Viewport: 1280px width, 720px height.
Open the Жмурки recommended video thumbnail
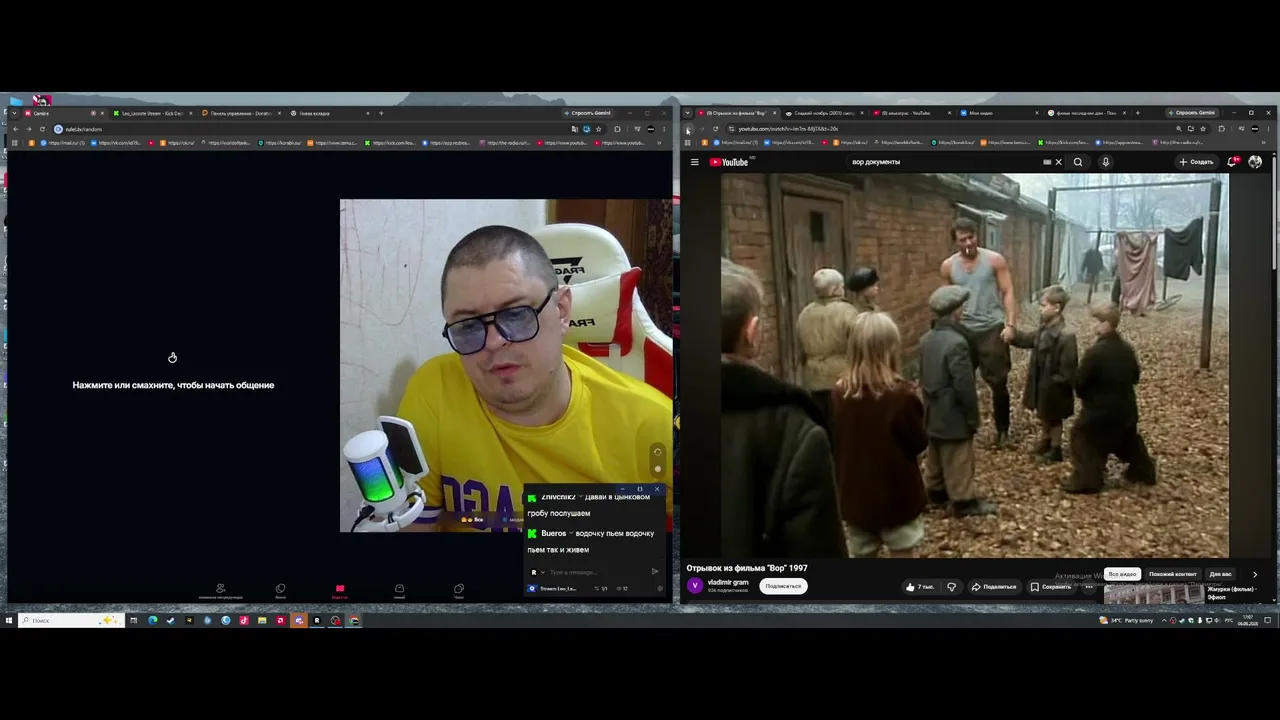click(1153, 594)
